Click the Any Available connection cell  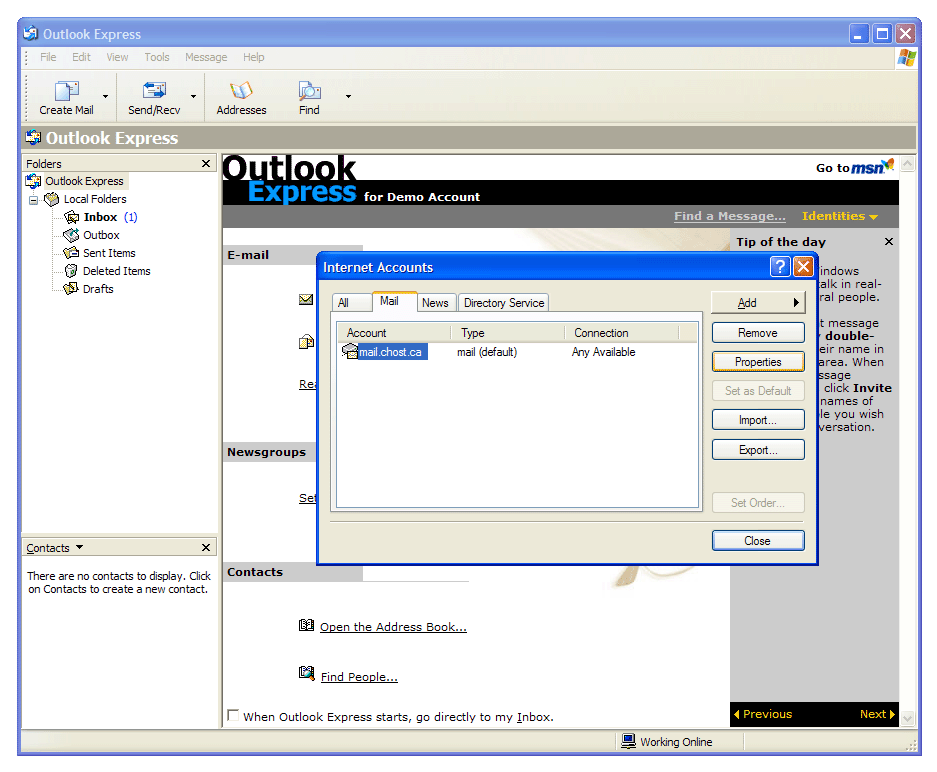(x=604, y=352)
